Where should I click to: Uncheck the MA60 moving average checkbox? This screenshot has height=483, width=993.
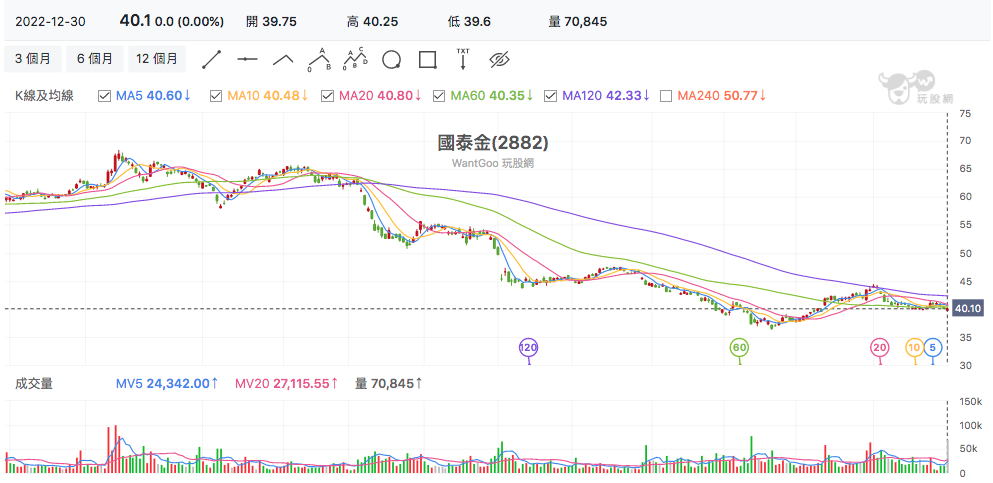(439, 96)
